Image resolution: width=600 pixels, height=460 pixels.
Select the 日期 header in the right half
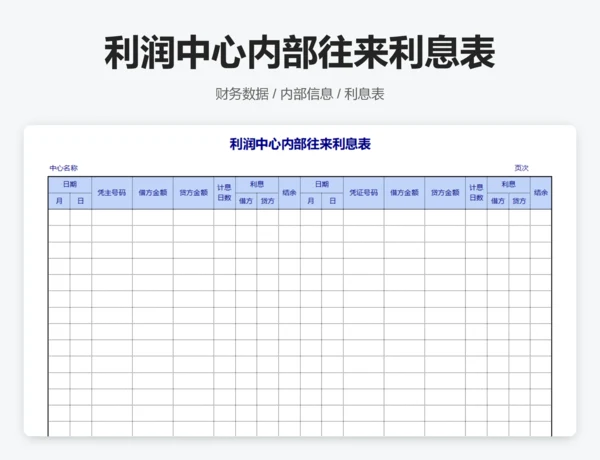pyautogui.click(x=322, y=184)
